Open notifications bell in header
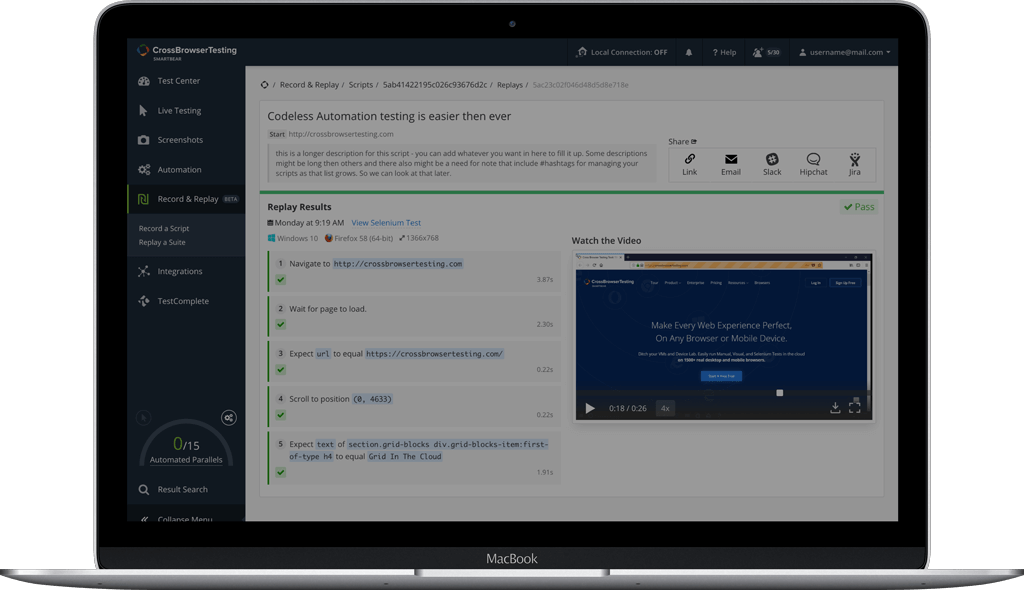This screenshot has width=1024, height=590. point(688,52)
